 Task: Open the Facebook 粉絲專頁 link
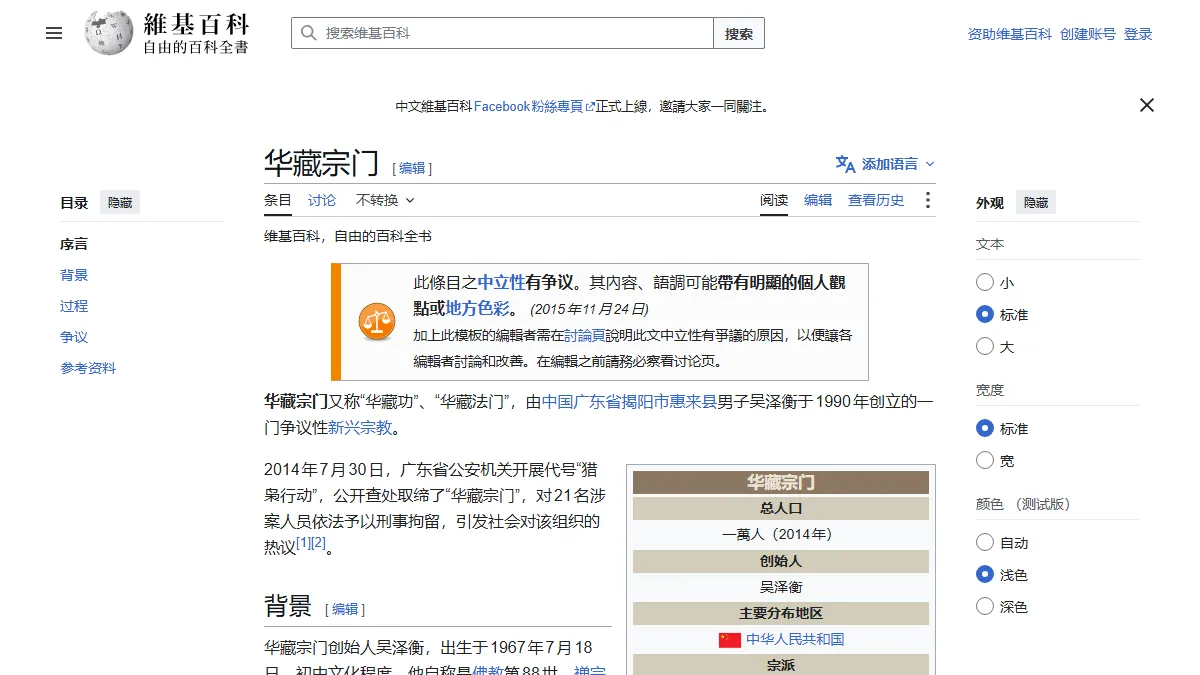pos(534,106)
